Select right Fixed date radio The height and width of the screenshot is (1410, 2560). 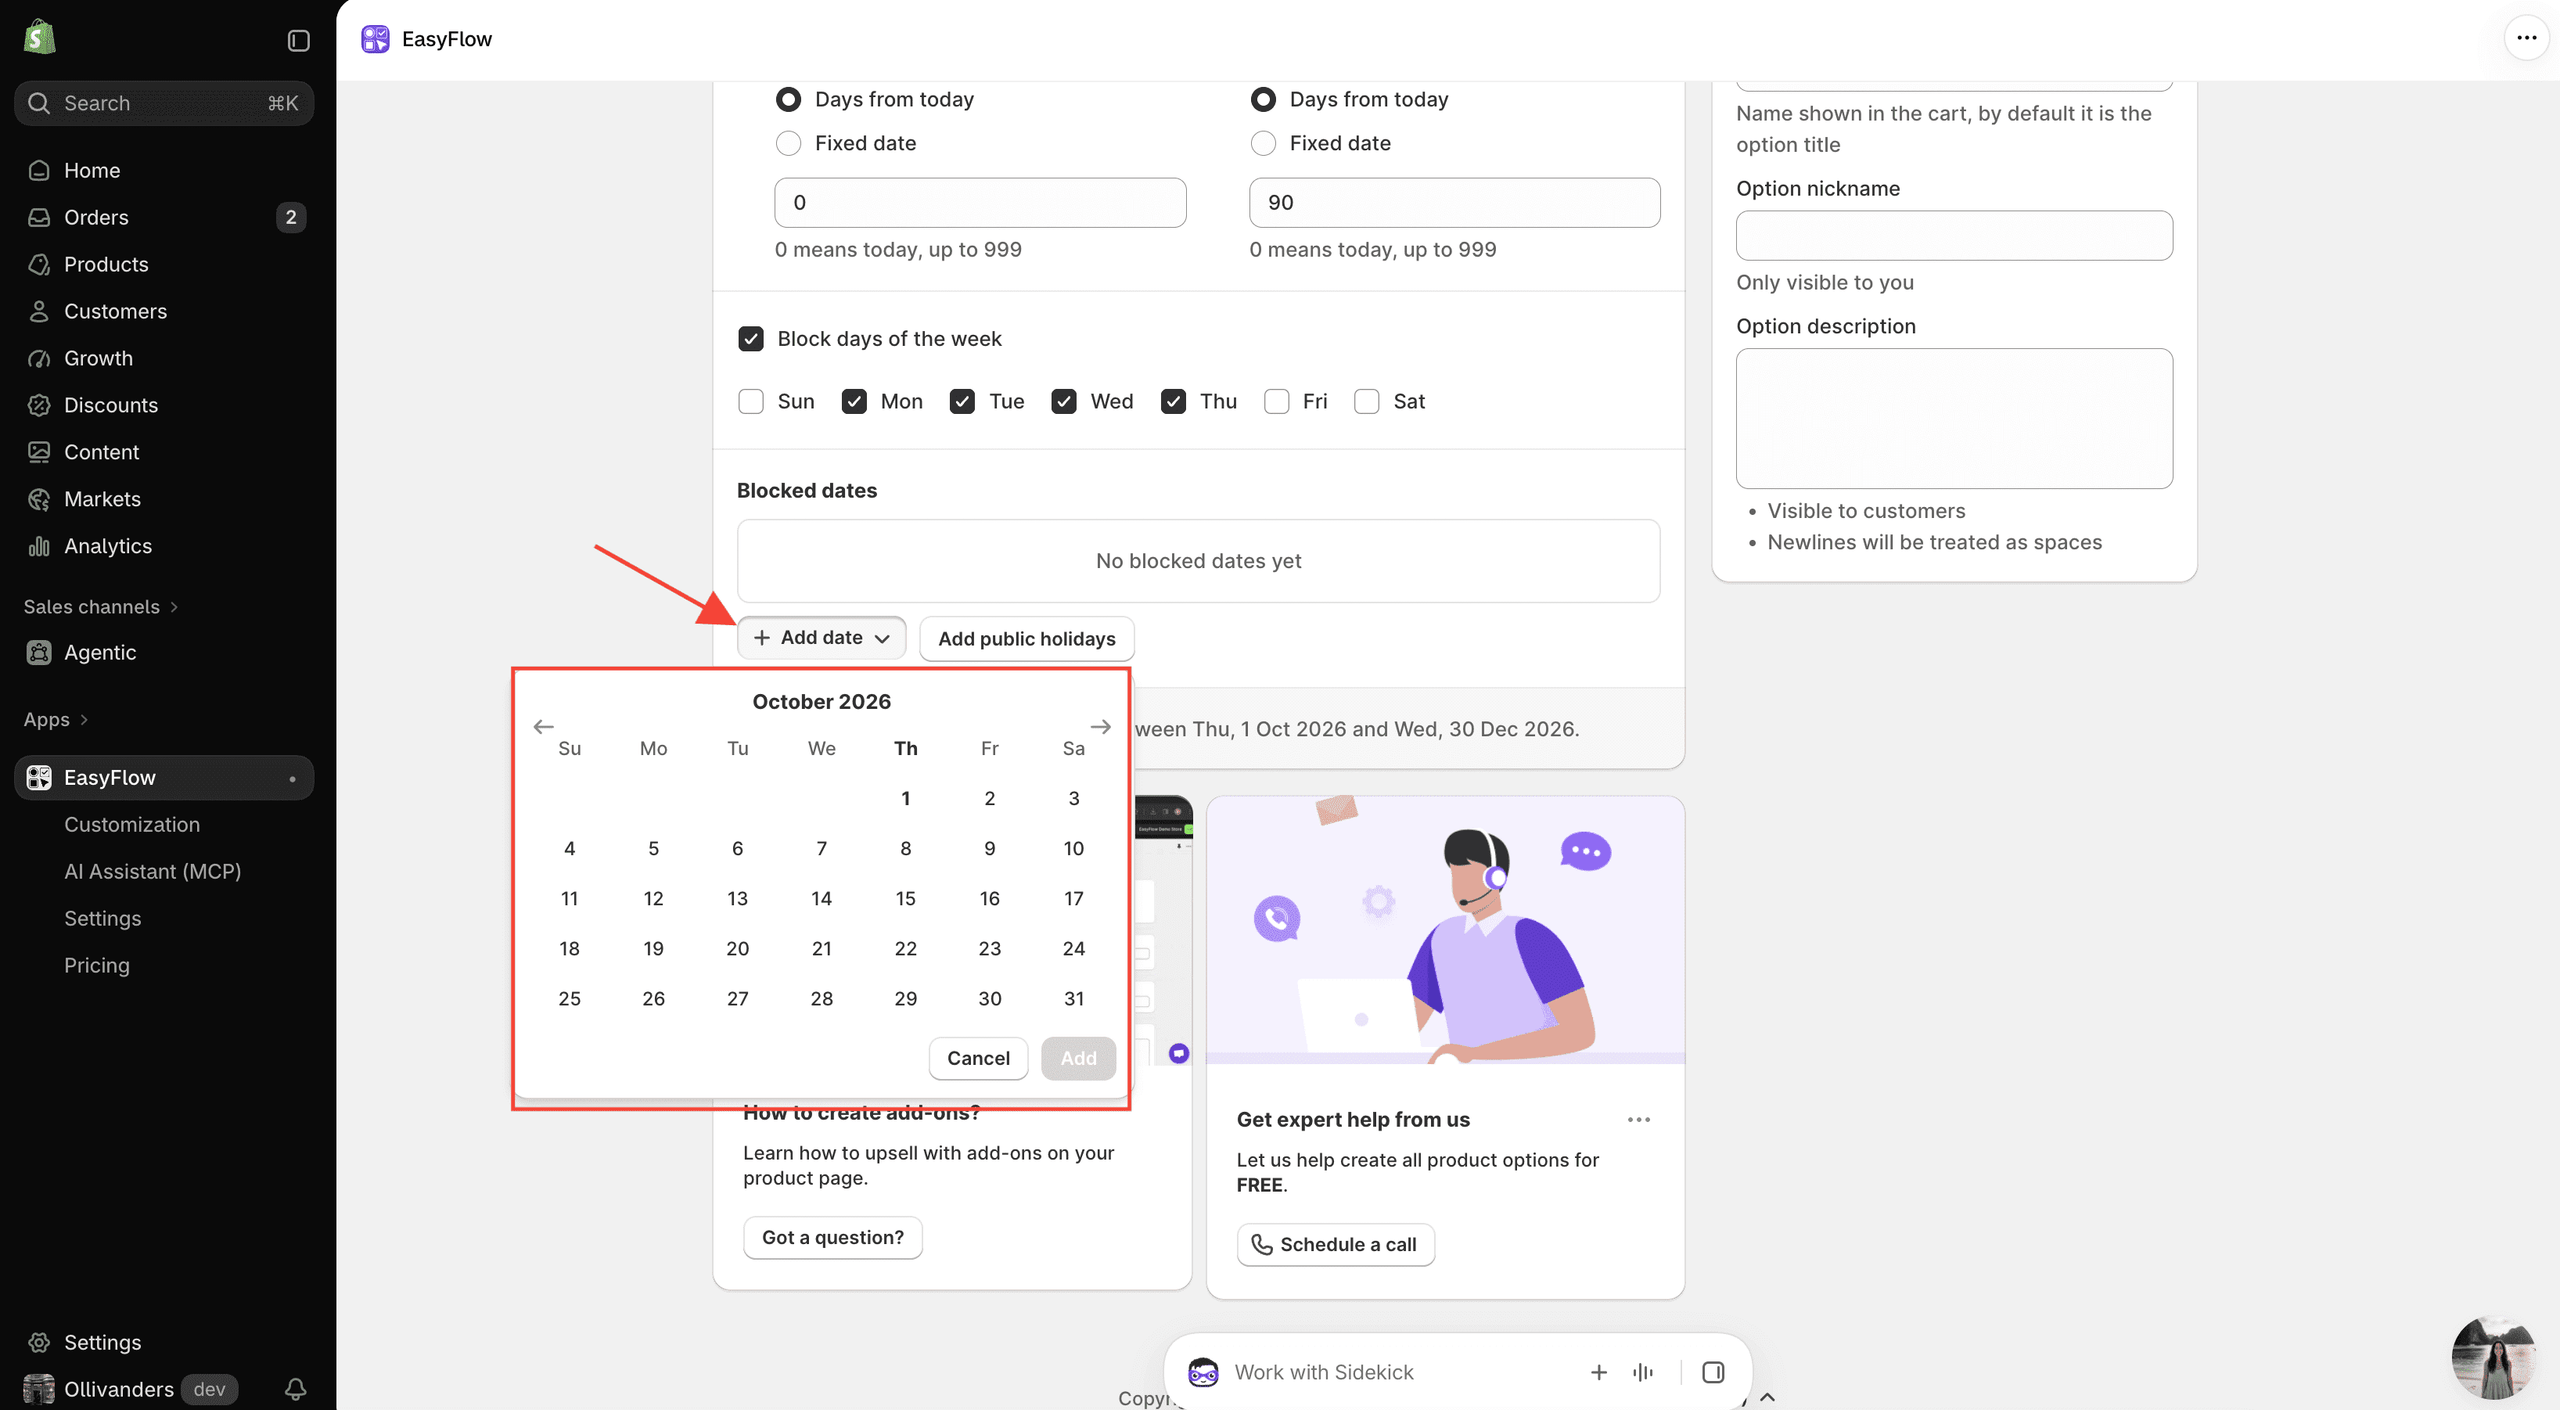[1263, 143]
